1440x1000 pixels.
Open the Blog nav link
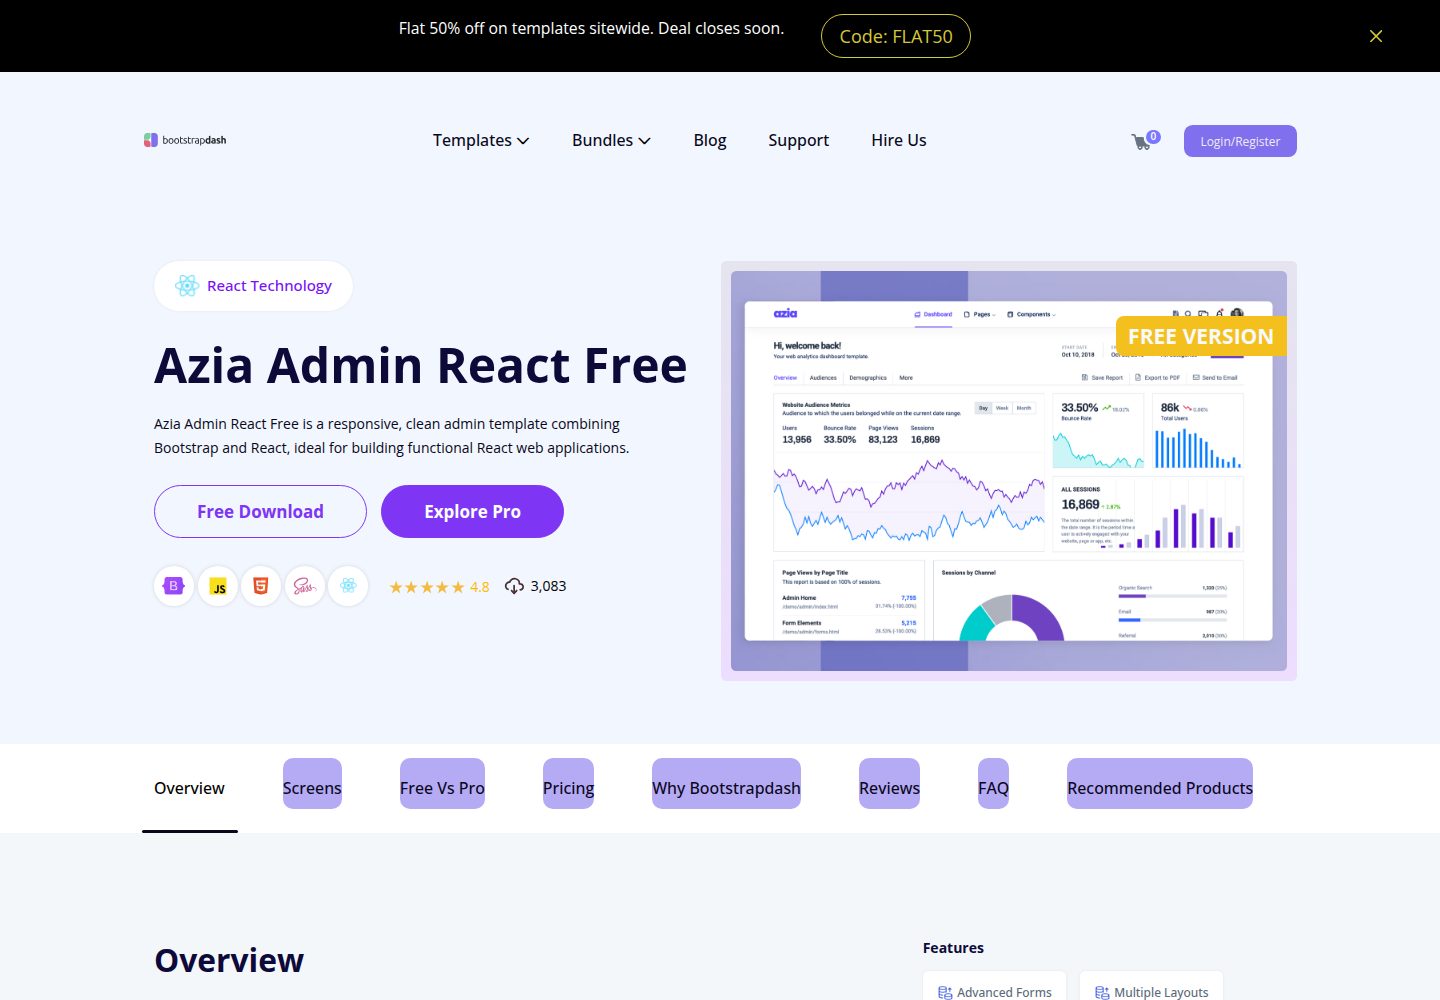coord(710,140)
